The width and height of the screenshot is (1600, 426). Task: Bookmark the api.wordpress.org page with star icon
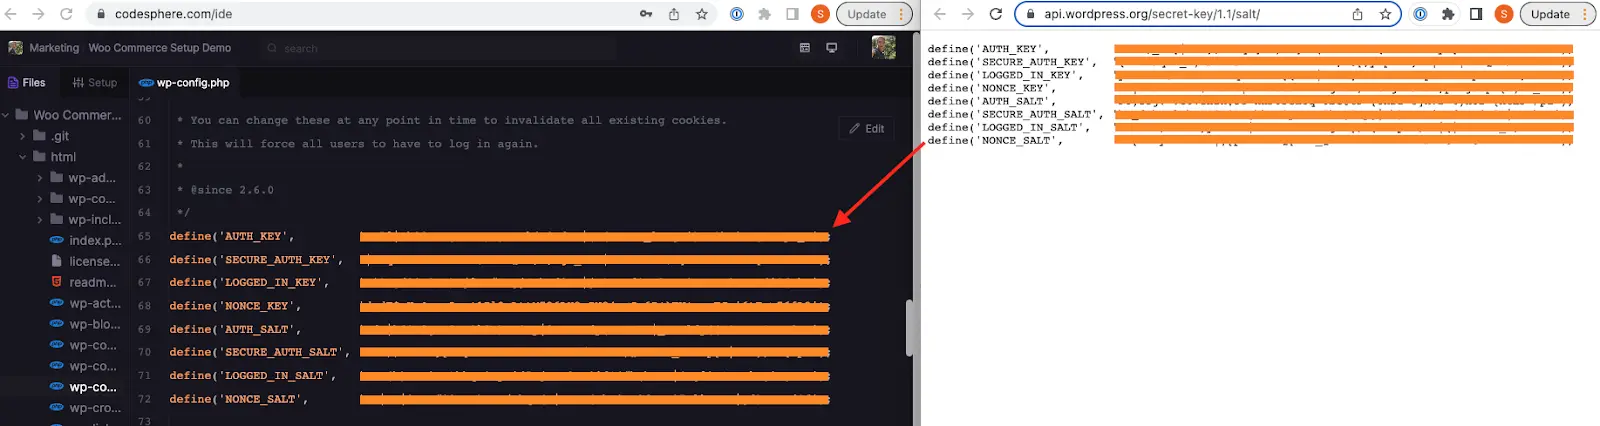pos(1385,14)
